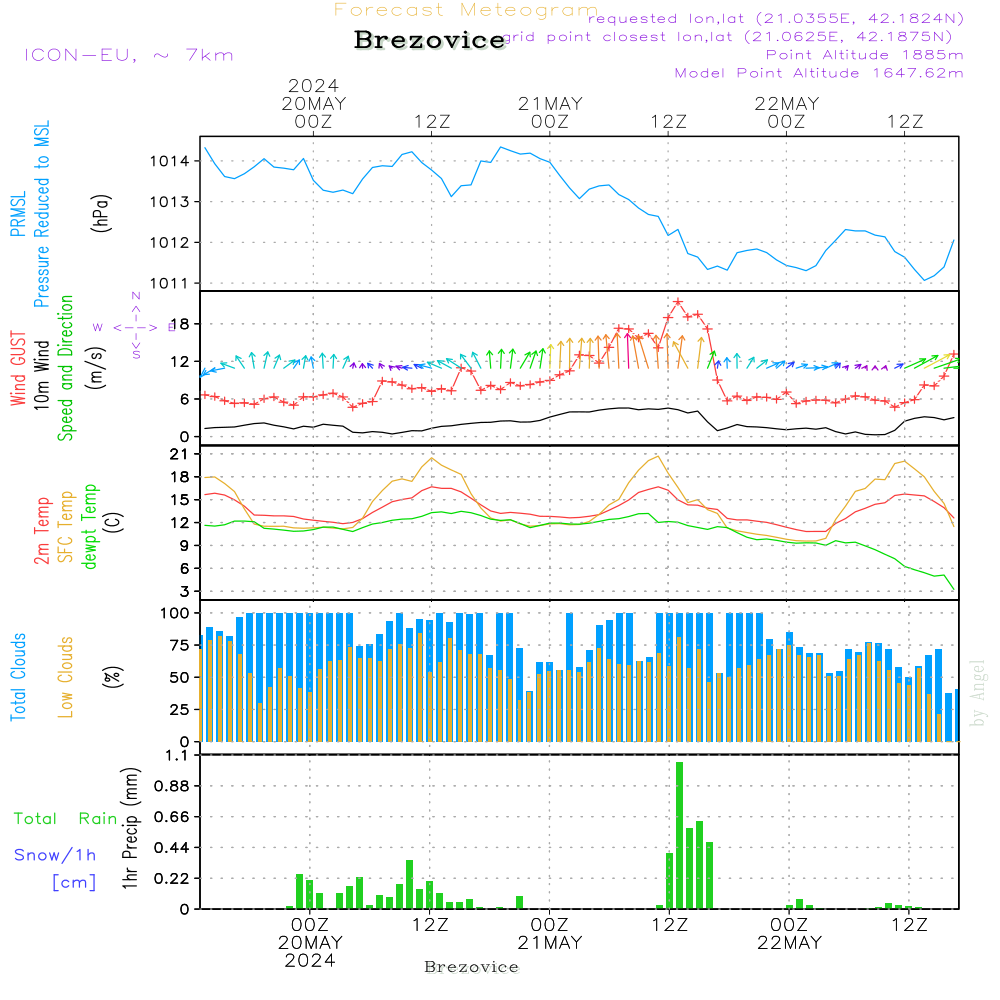Screen dimensions: 1000x1000
Task: Click the '1hr Precip (mm)' axis label
Action: click(x=130, y=828)
